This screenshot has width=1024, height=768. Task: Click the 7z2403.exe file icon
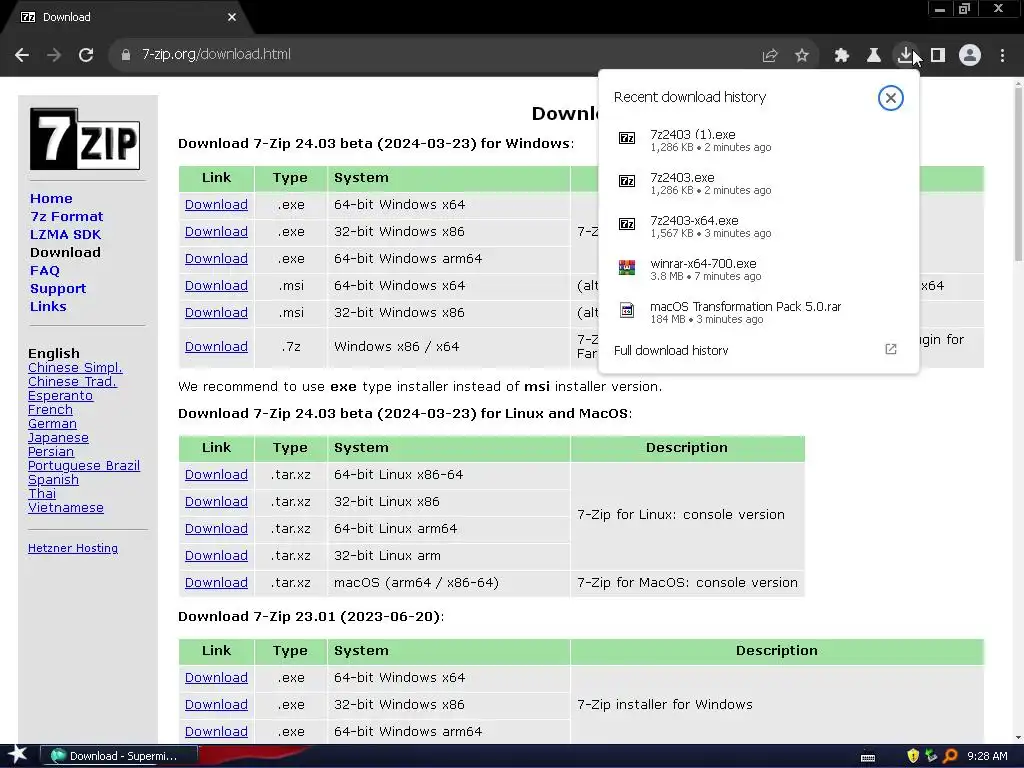[627, 181]
